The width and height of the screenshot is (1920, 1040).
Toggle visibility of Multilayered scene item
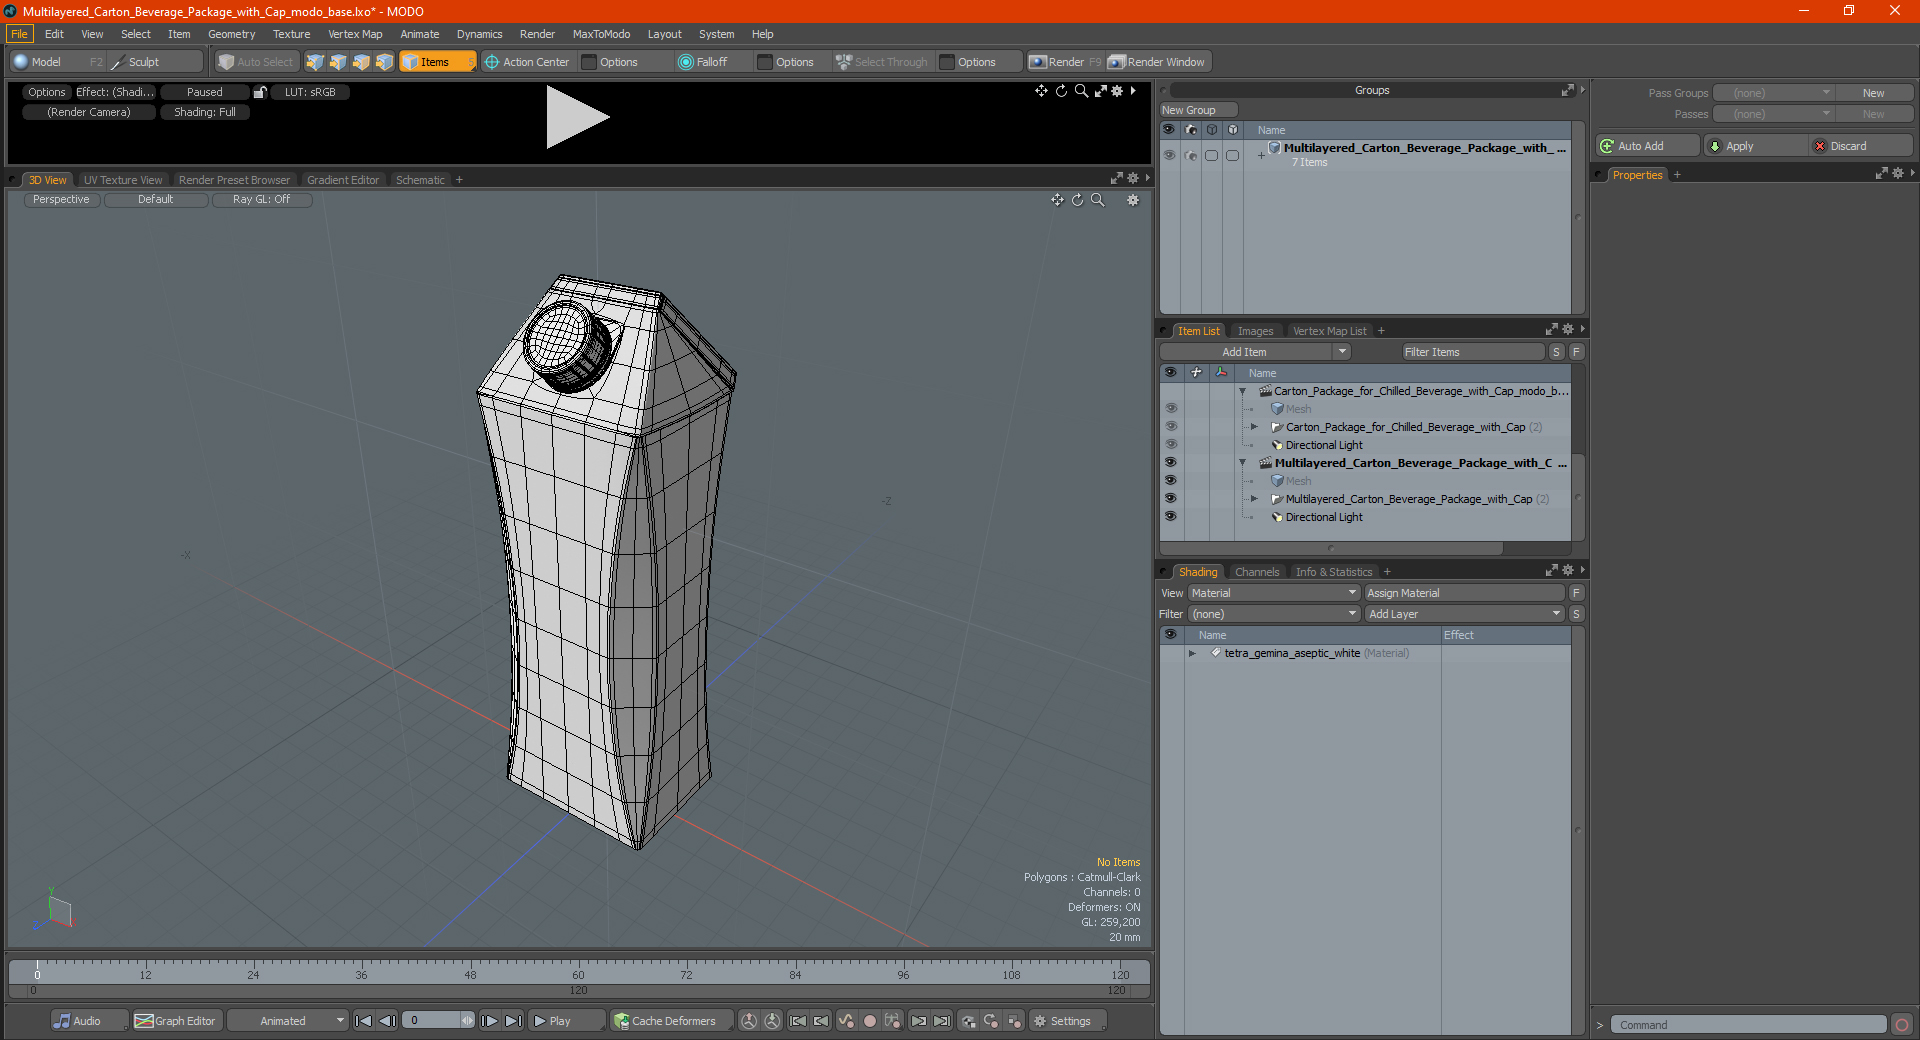coord(1171,463)
